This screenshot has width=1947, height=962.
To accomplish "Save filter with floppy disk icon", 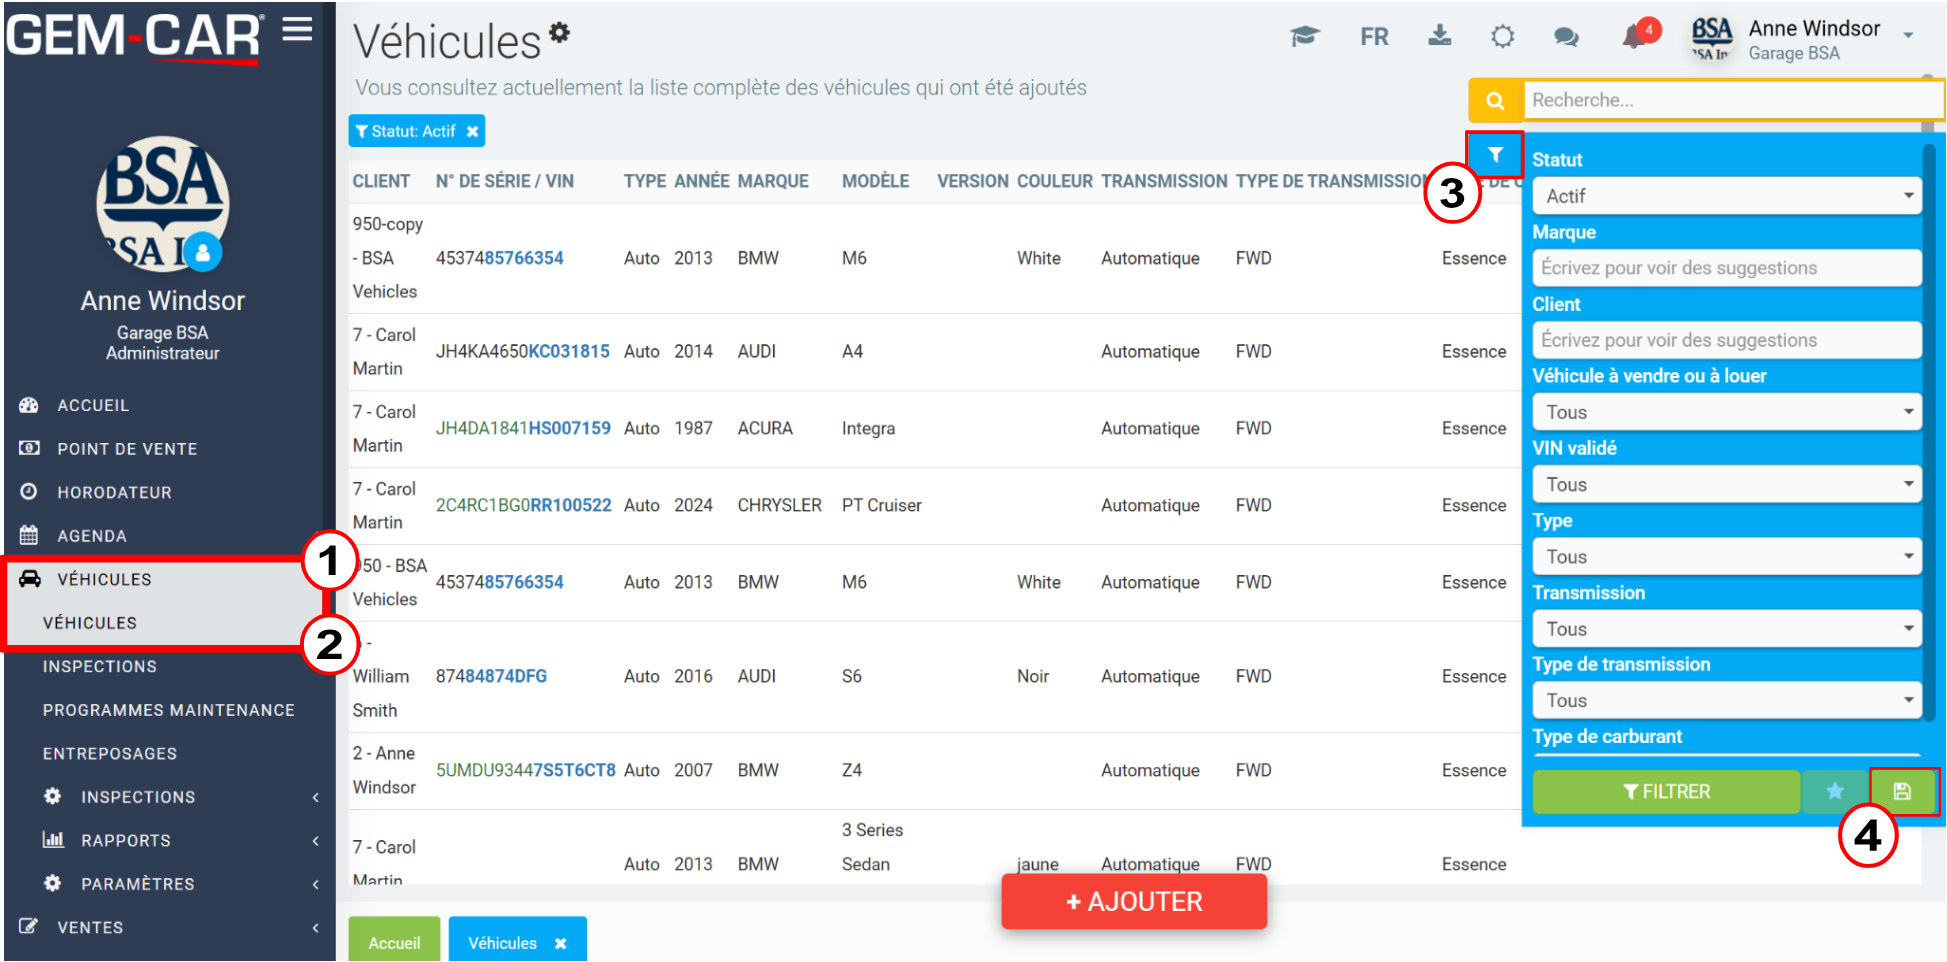I will (x=1902, y=791).
